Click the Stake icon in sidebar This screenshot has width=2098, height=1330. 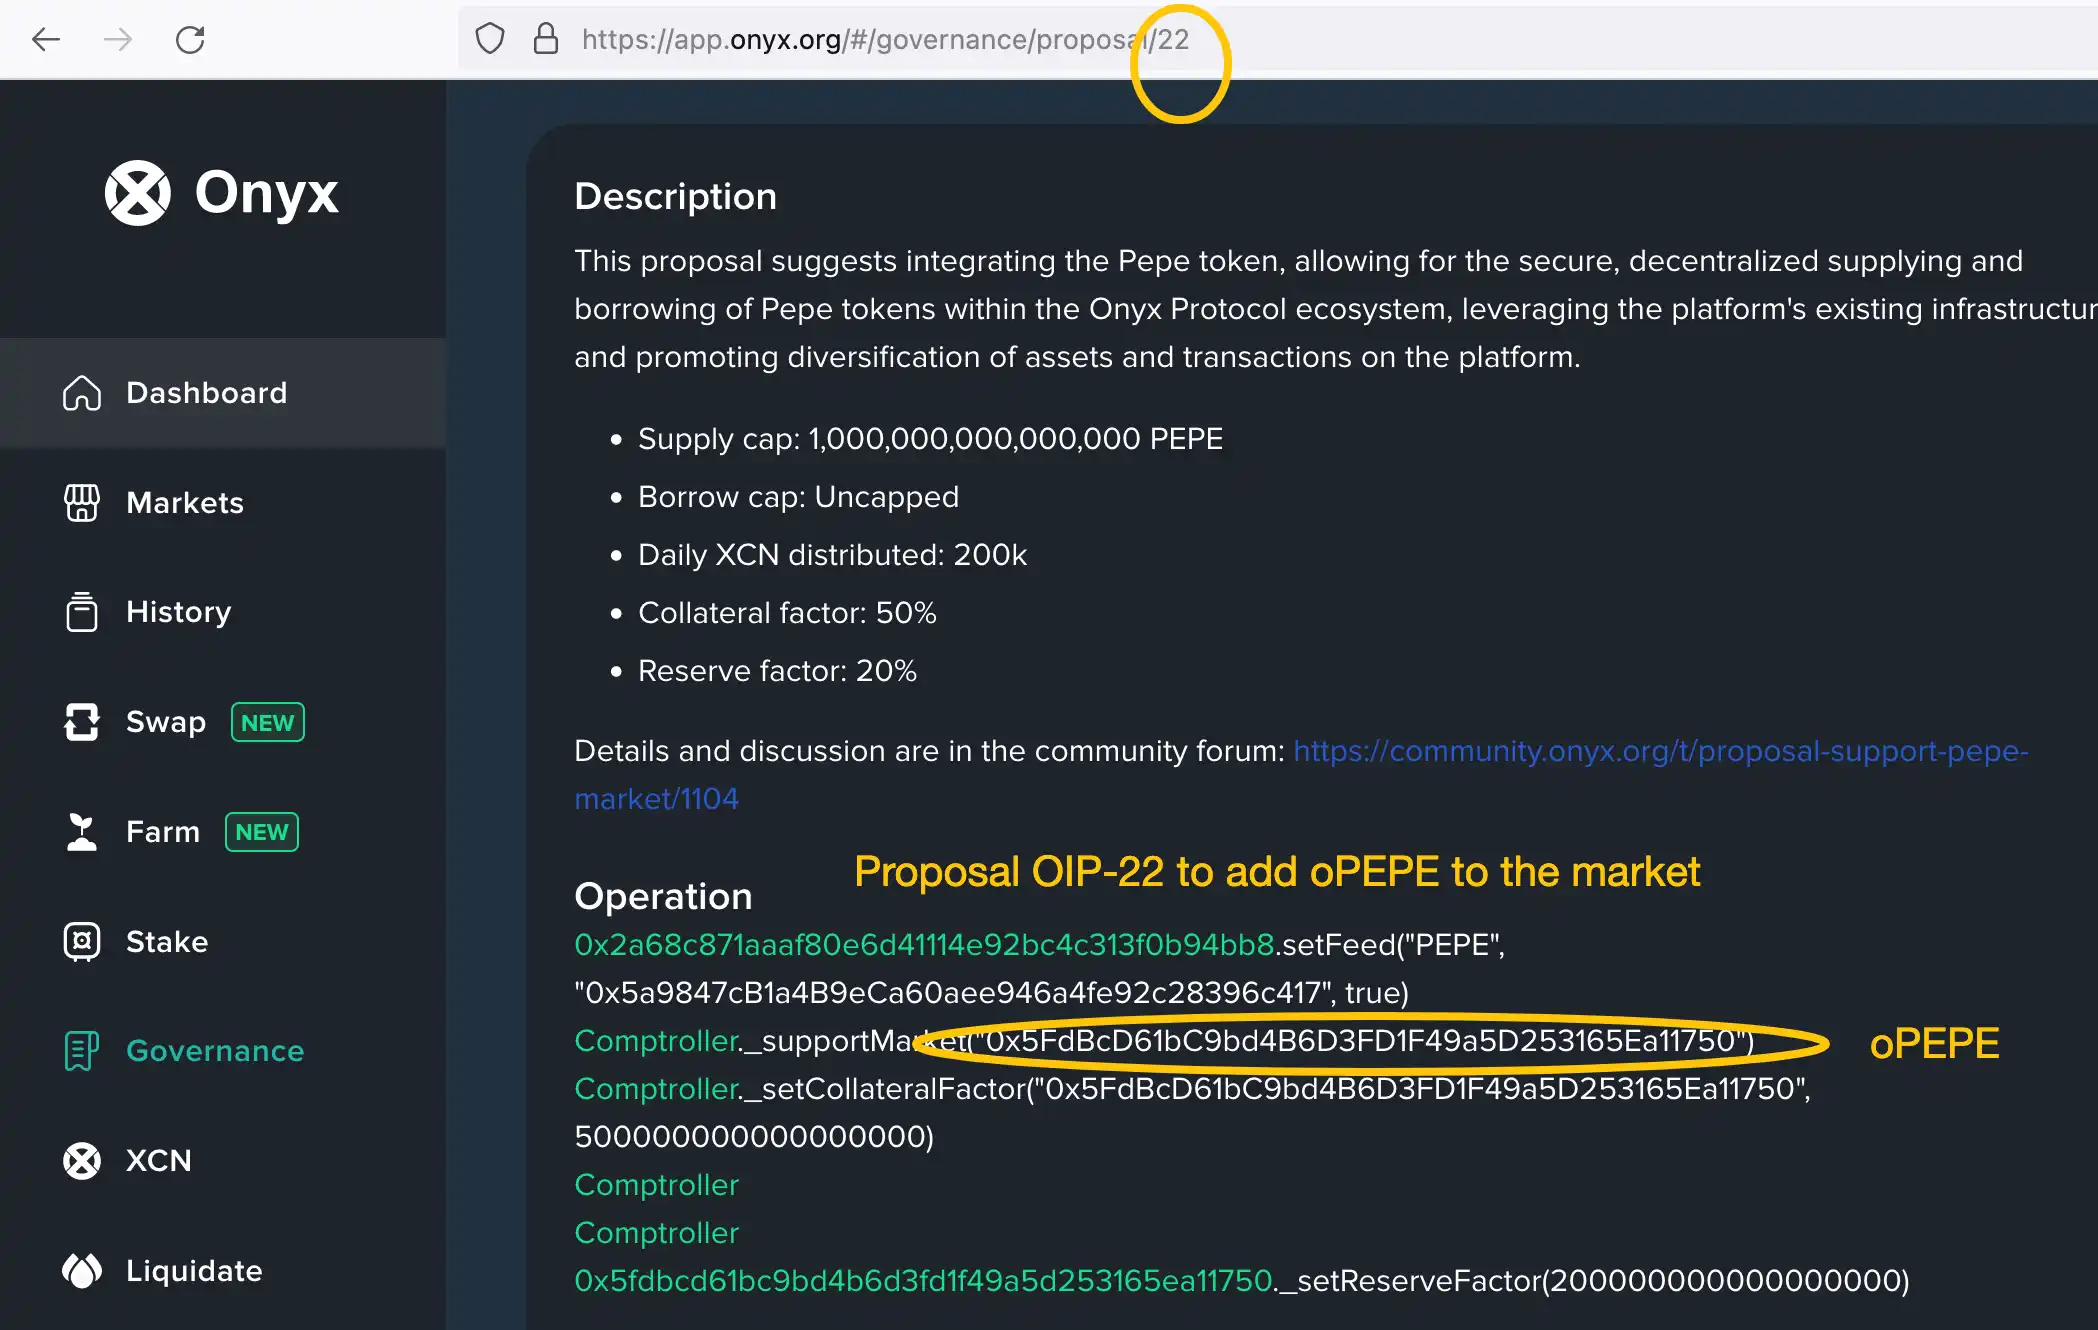pyautogui.click(x=80, y=942)
